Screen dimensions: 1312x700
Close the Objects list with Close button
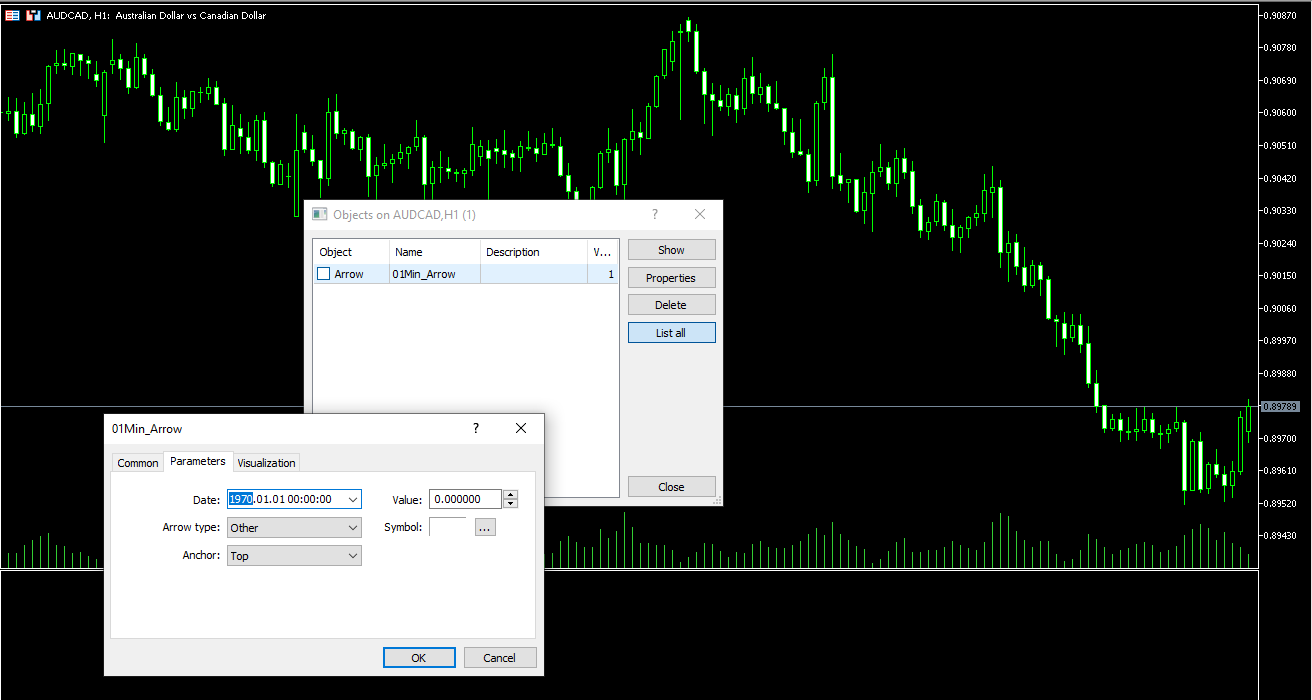pos(671,487)
